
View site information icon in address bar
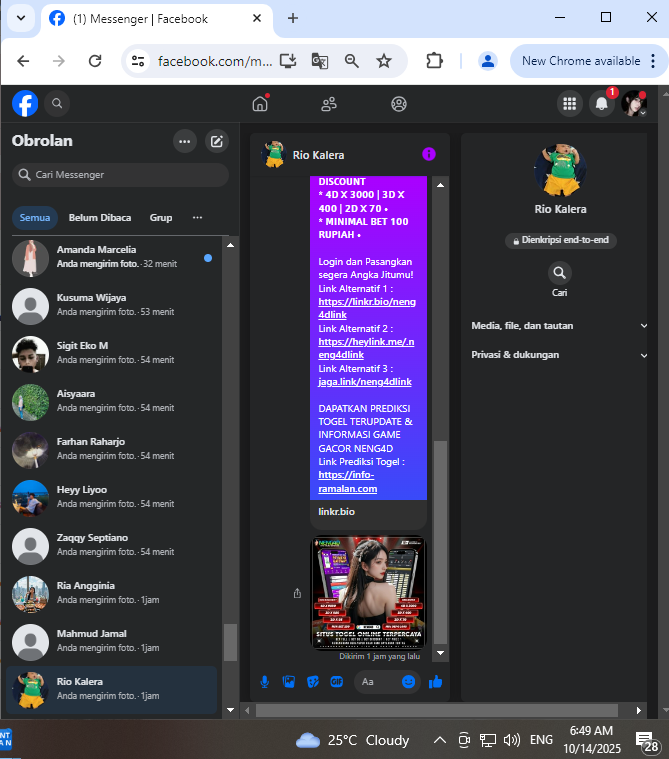click(138, 61)
